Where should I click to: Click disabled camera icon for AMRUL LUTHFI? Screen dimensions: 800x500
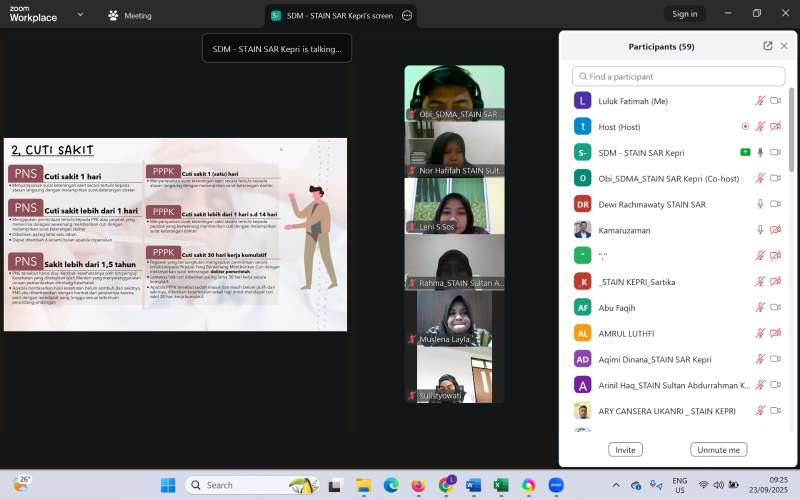(775, 333)
